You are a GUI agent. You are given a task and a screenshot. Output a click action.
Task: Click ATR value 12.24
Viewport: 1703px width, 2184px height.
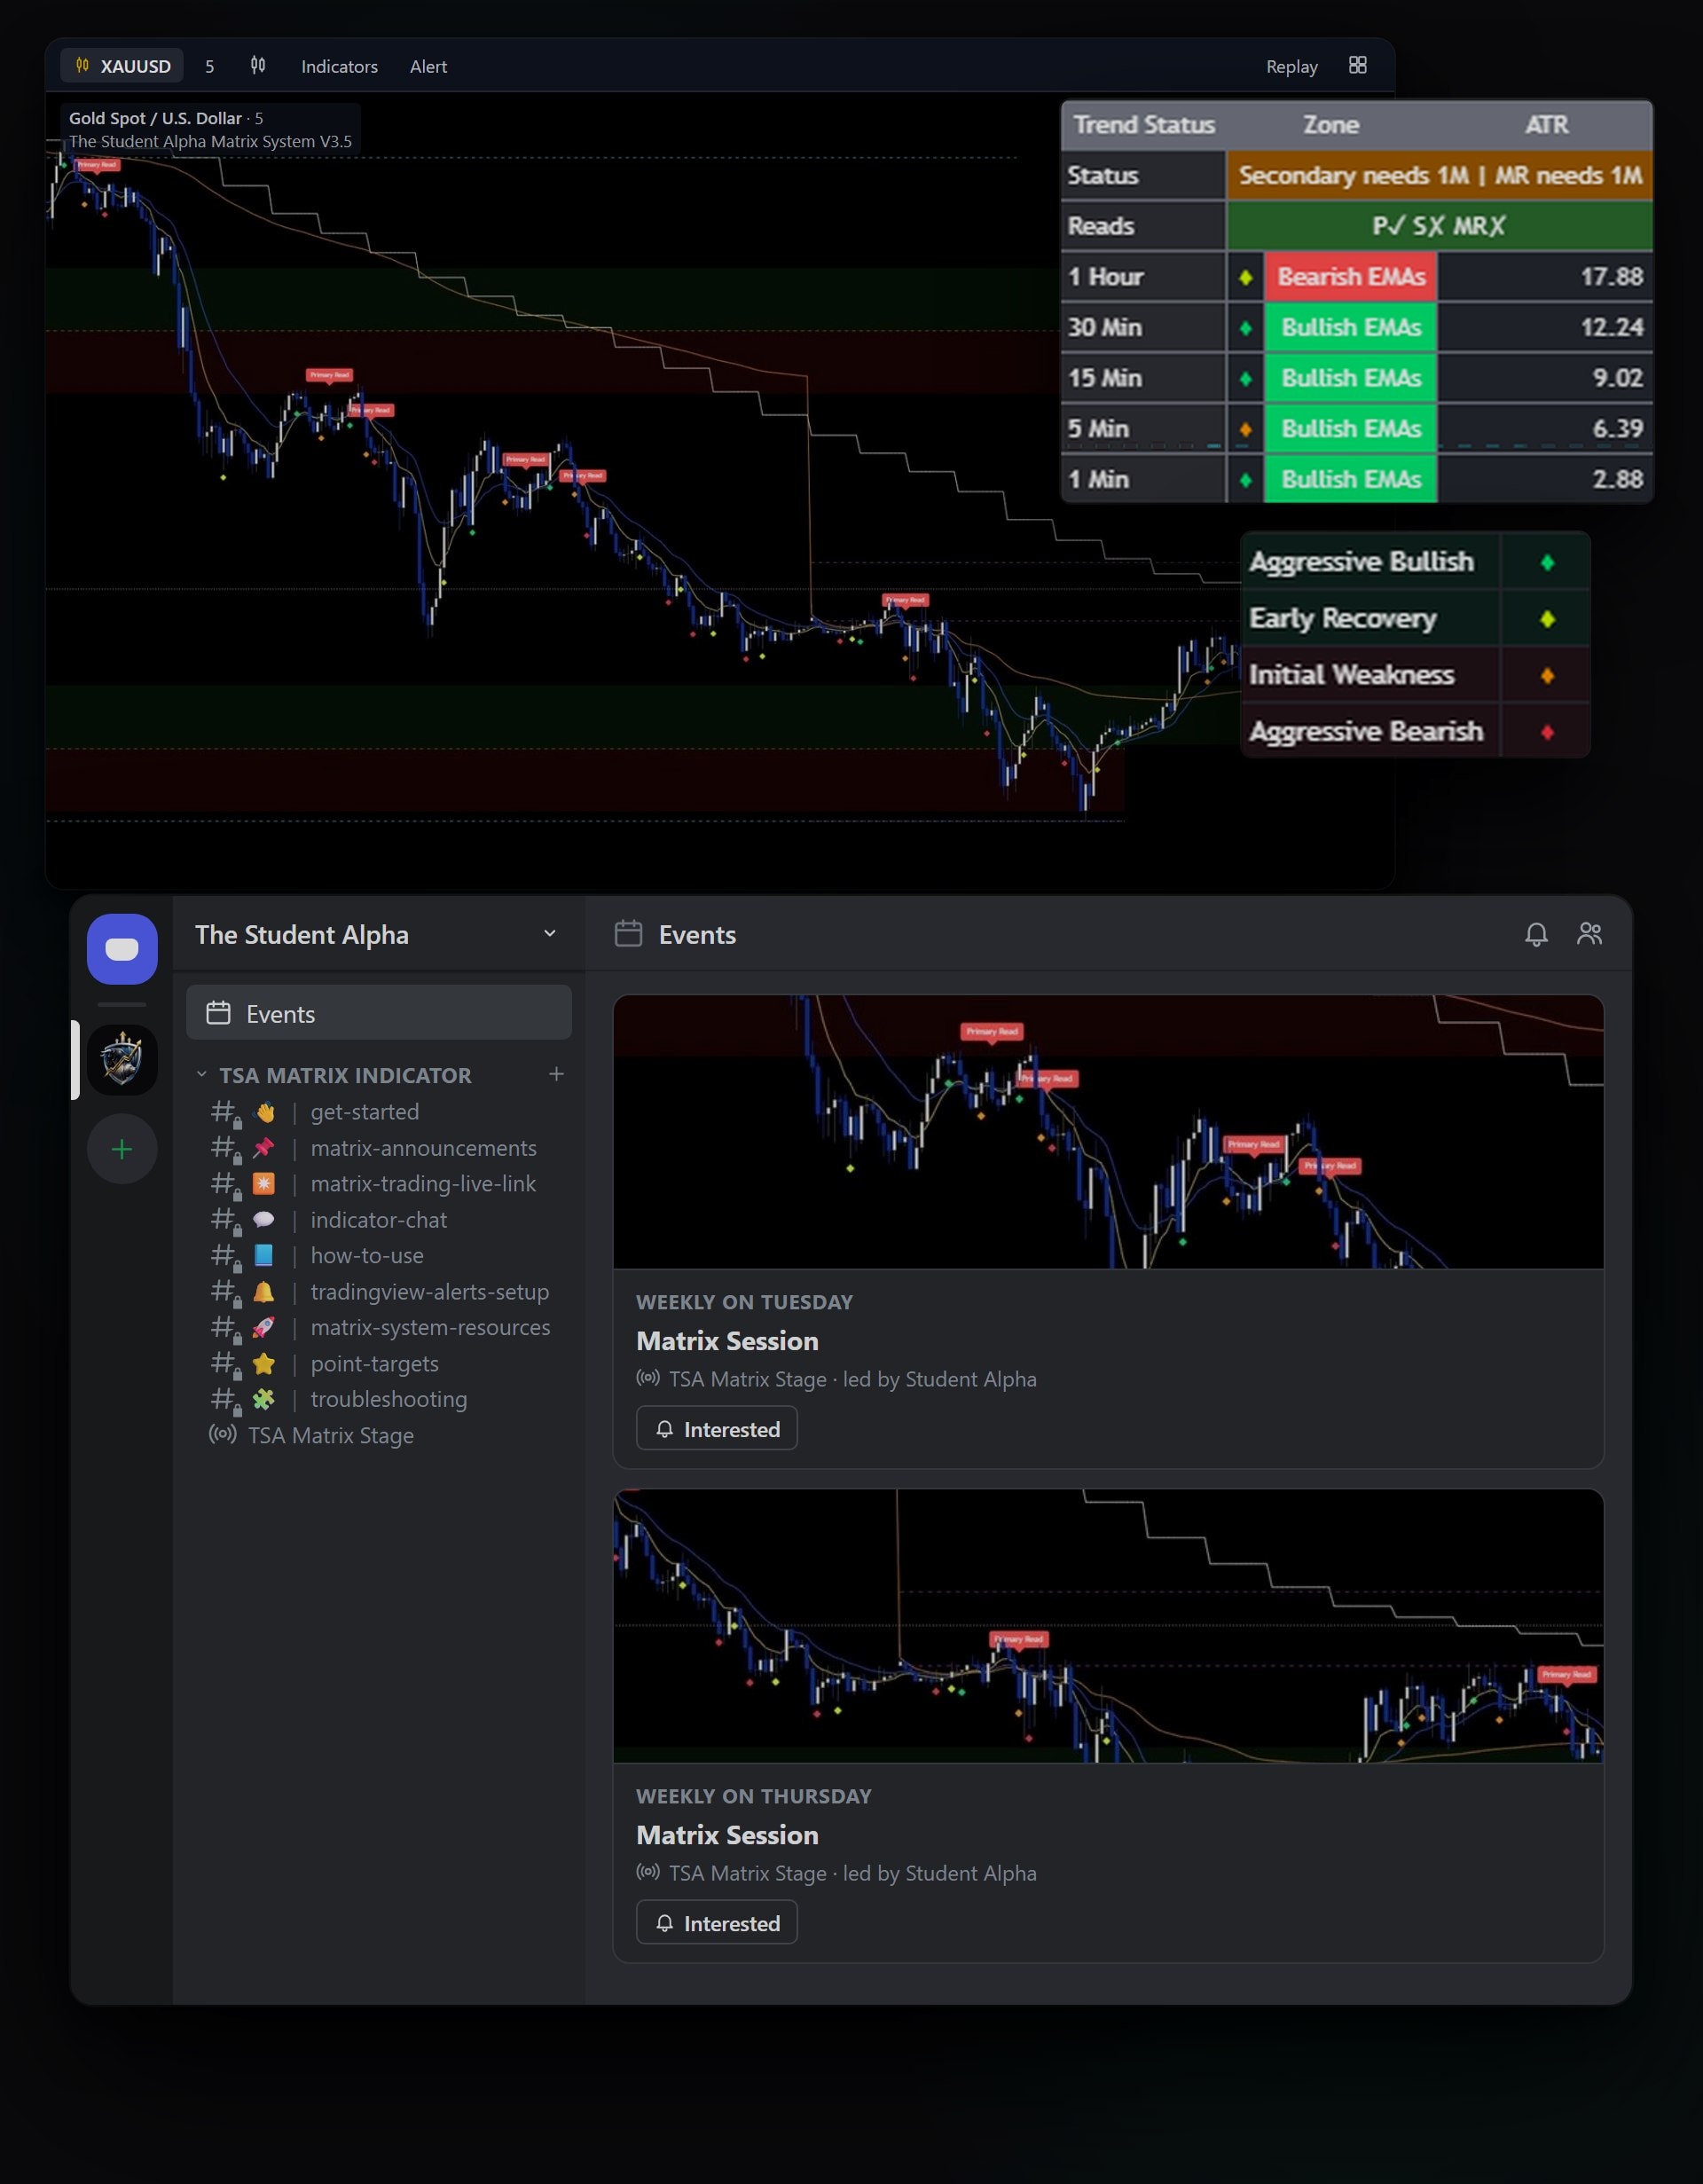pyautogui.click(x=1611, y=327)
